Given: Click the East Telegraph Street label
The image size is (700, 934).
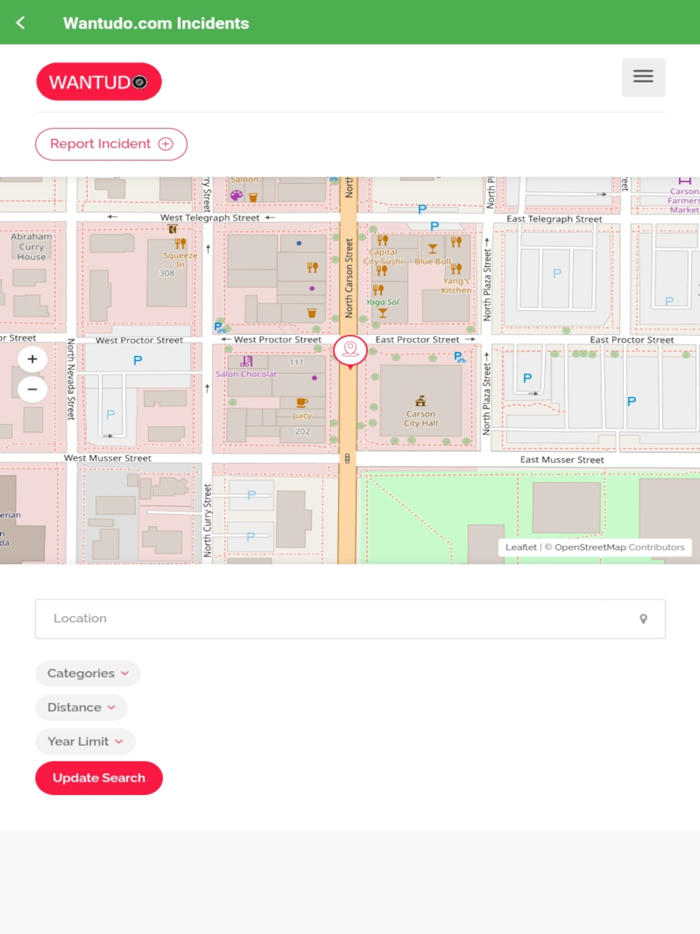Looking at the screenshot, I should [x=554, y=219].
